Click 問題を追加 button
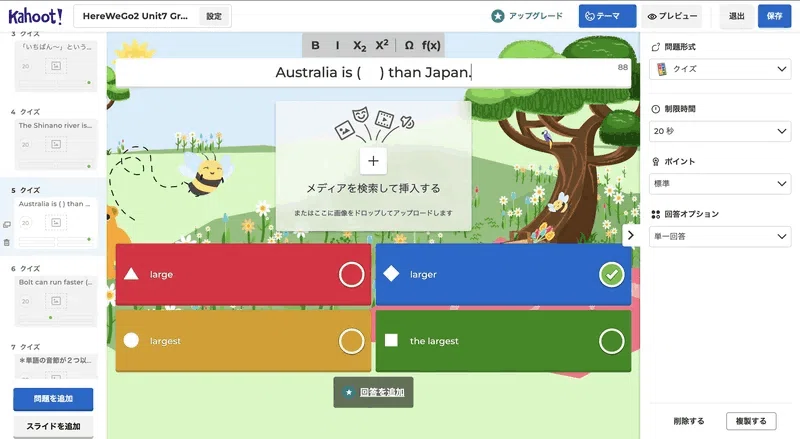The image size is (800, 439). coord(53,399)
